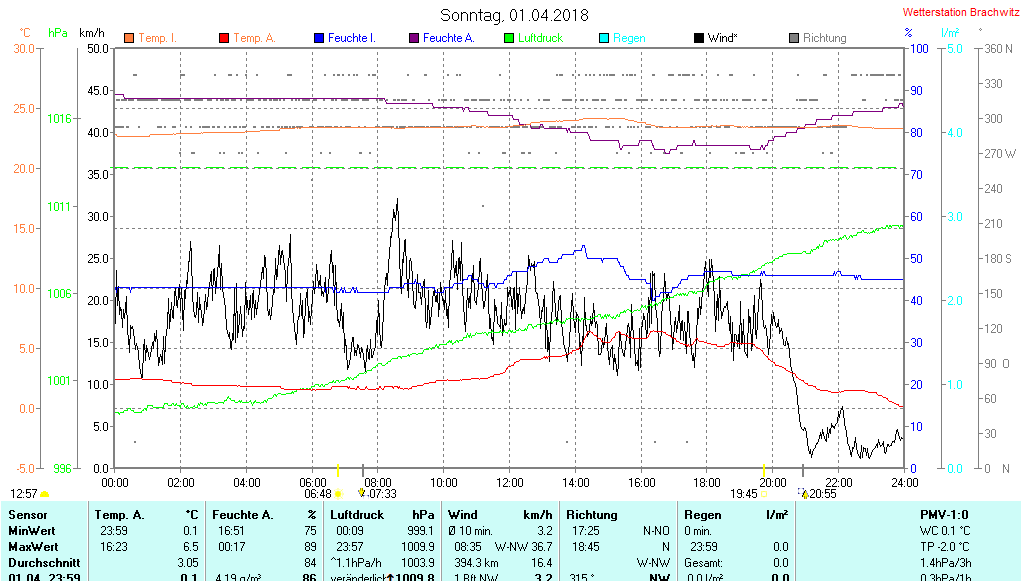The height and width of the screenshot is (581, 1021).
Task: Click the sunrise icon beside 06:48
Action: [338, 494]
